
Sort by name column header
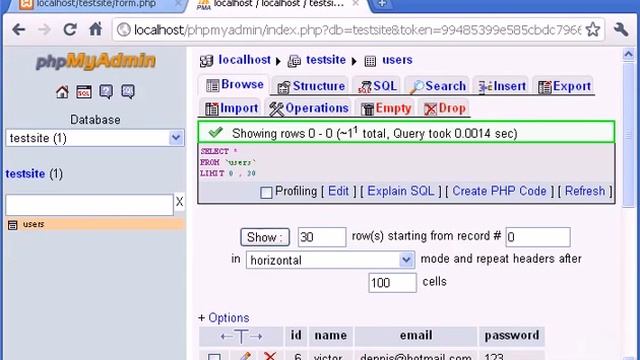(331, 336)
